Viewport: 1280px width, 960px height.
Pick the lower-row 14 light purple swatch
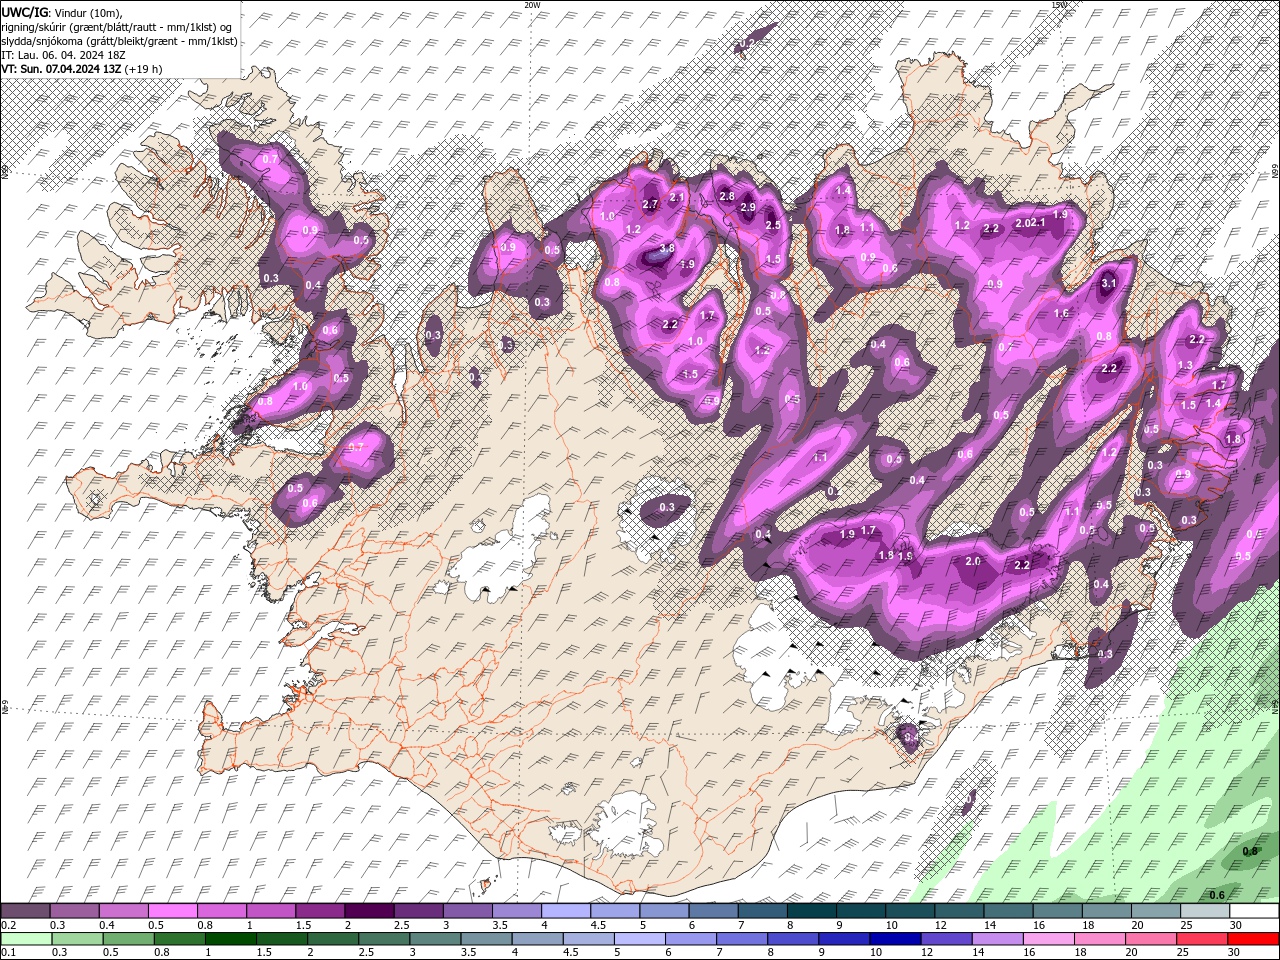tap(997, 939)
